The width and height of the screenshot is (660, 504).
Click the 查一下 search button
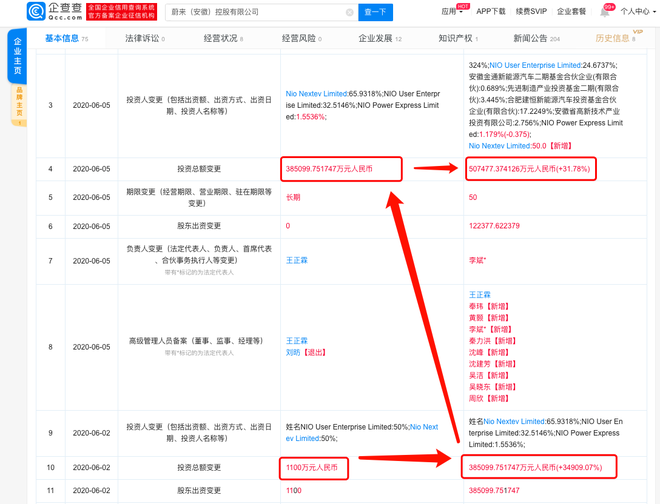pos(375,12)
